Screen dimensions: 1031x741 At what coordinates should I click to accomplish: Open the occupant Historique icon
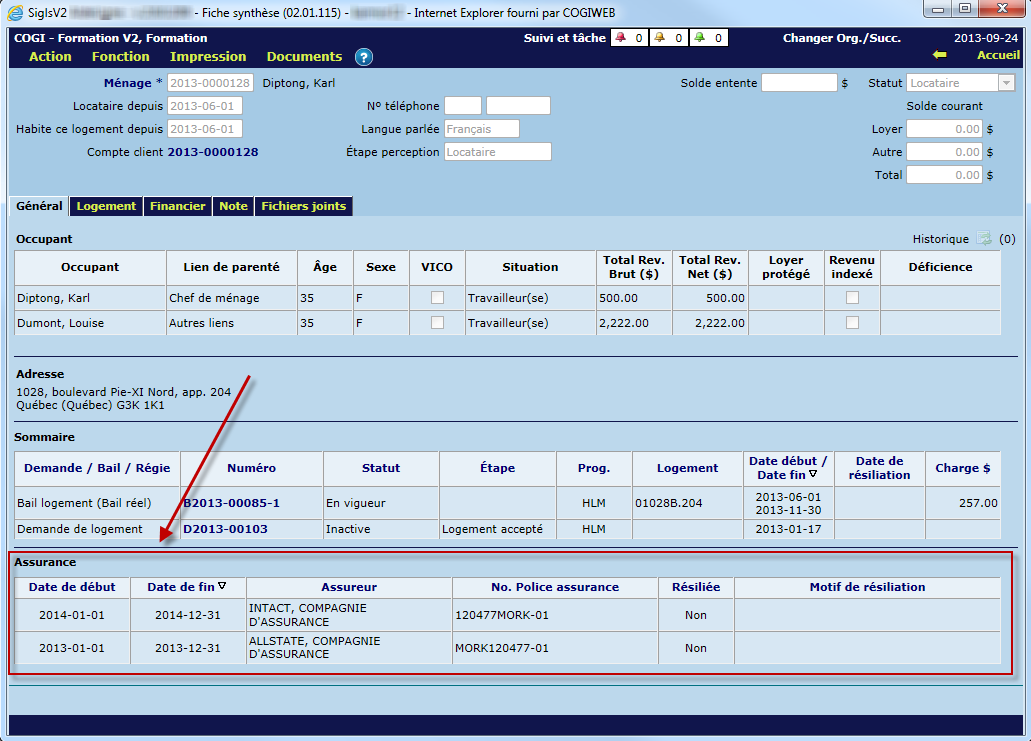(984, 239)
